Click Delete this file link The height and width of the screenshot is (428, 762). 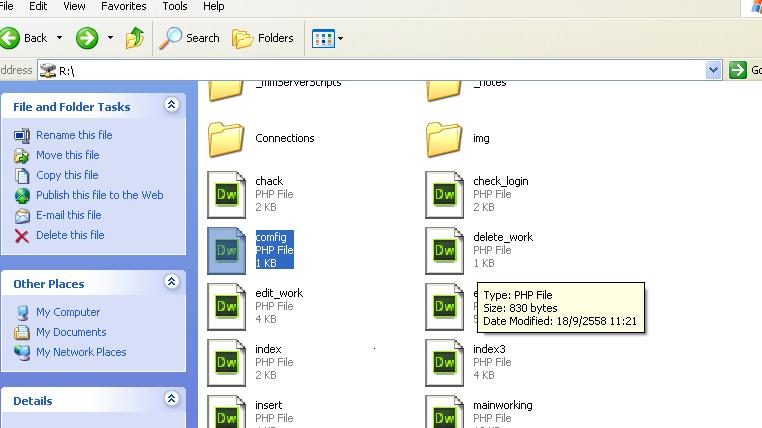point(70,235)
